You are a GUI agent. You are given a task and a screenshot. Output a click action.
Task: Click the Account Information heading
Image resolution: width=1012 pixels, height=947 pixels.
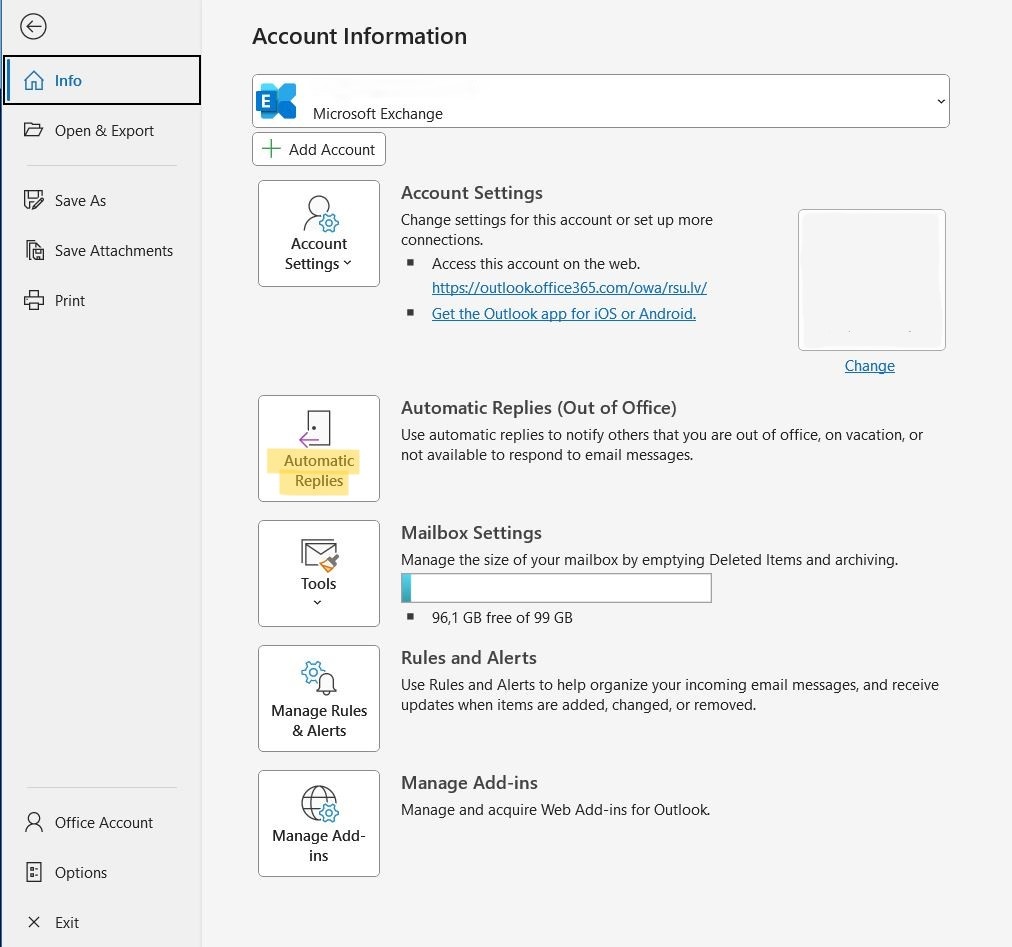pyautogui.click(x=359, y=36)
